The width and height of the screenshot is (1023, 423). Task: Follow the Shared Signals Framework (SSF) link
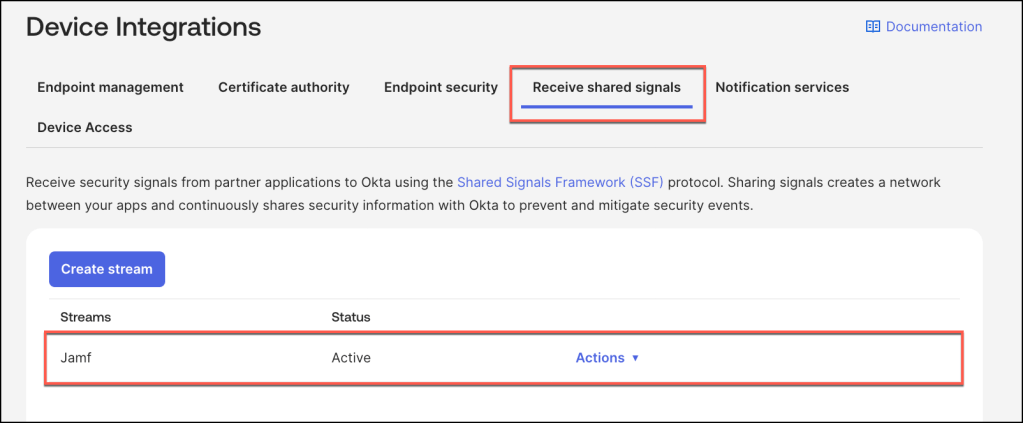coord(560,183)
